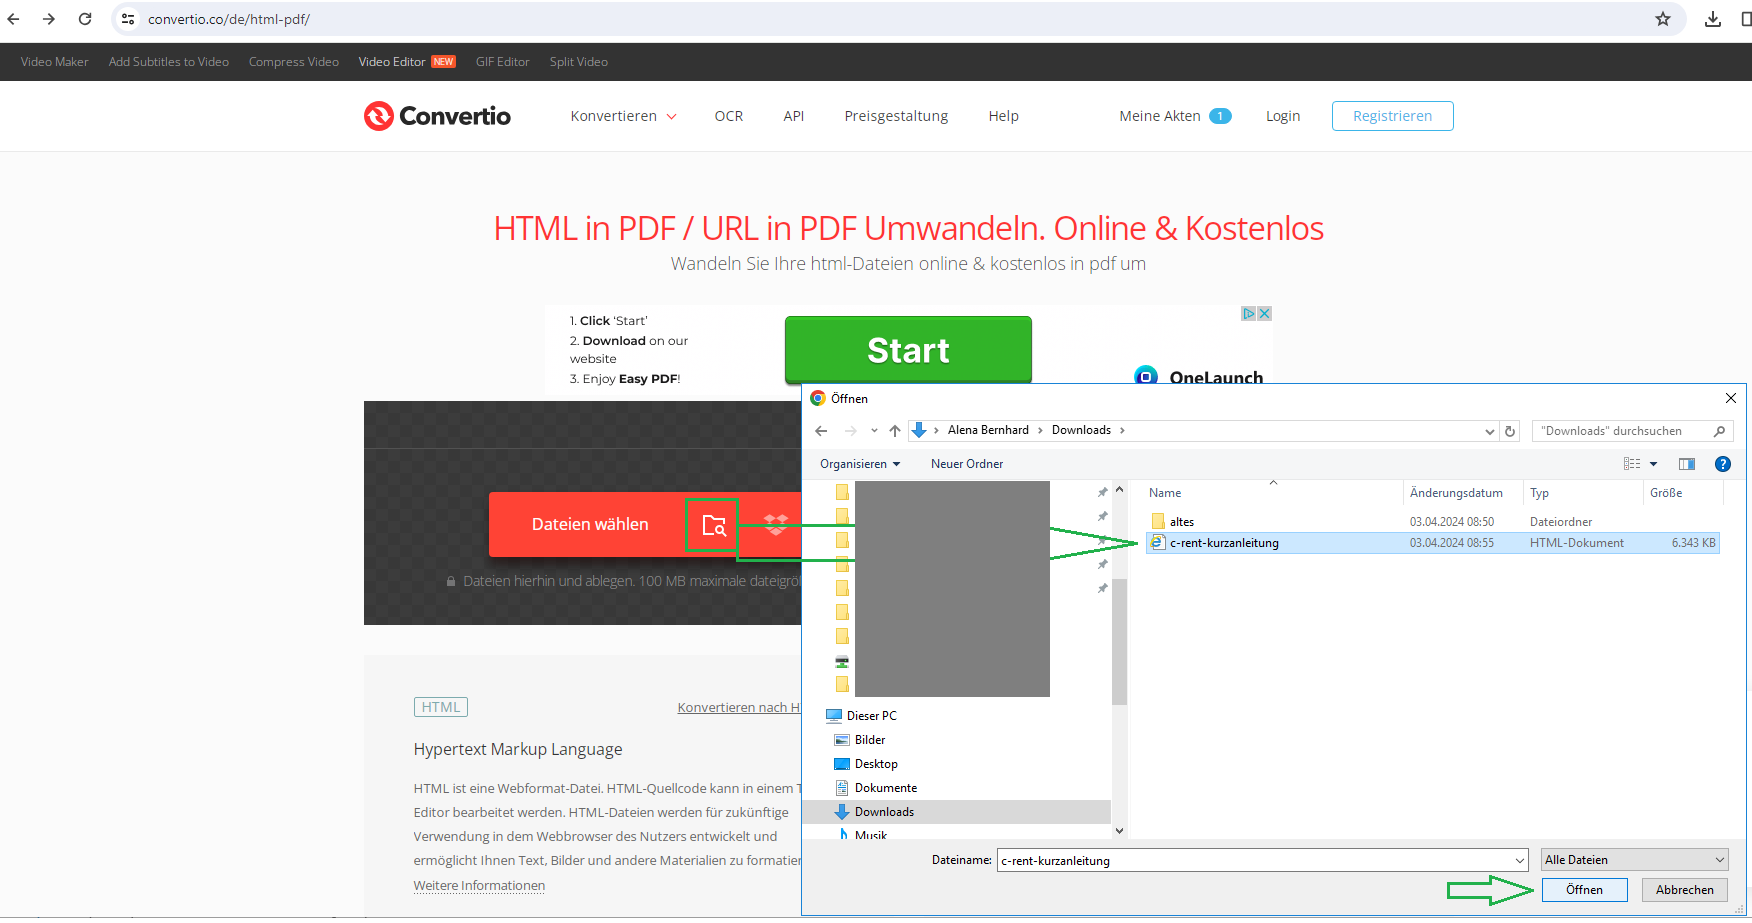This screenshot has height=923, width=1752.
Task: Open the Konvertieren dropdown menu
Action: tap(623, 116)
